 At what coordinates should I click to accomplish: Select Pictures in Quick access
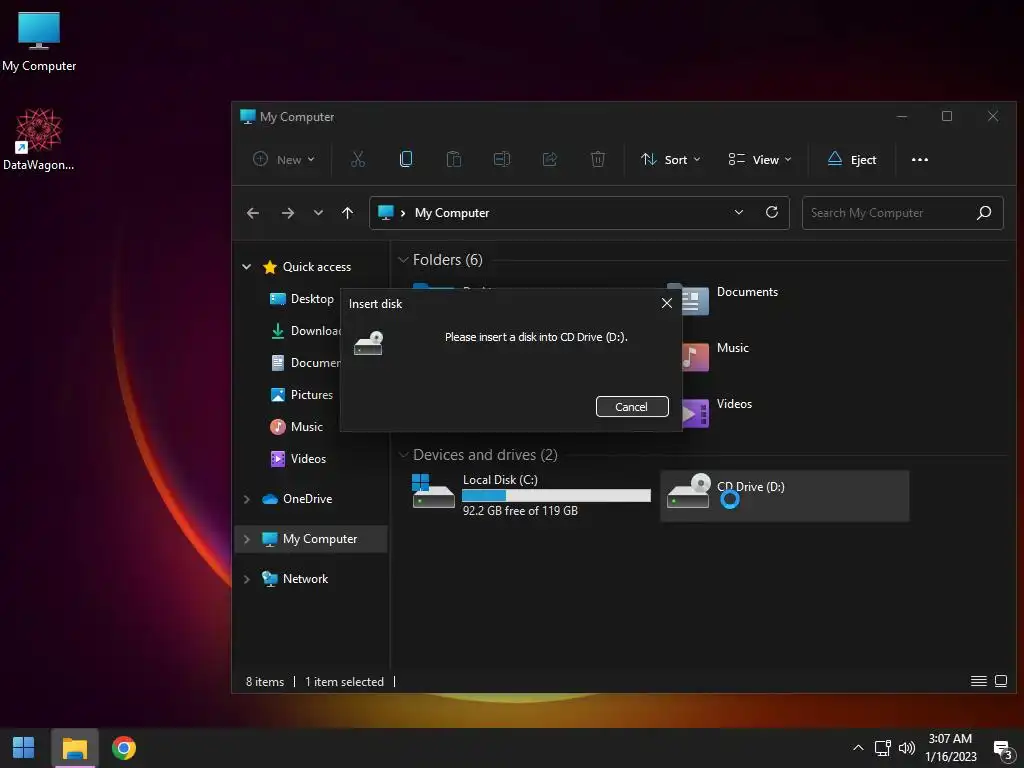tap(302, 394)
